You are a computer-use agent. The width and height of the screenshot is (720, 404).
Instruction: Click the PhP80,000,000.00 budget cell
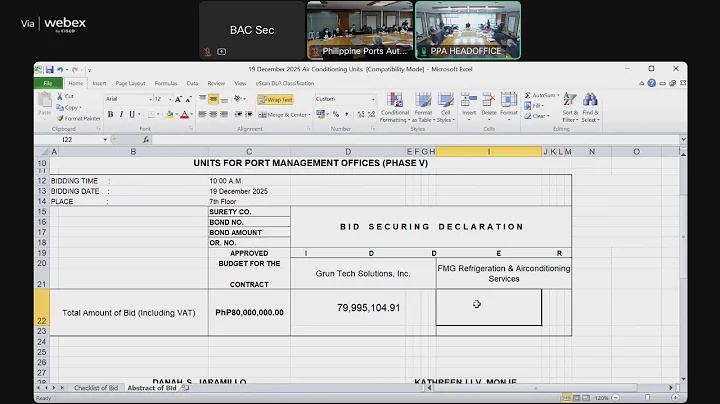click(249, 312)
